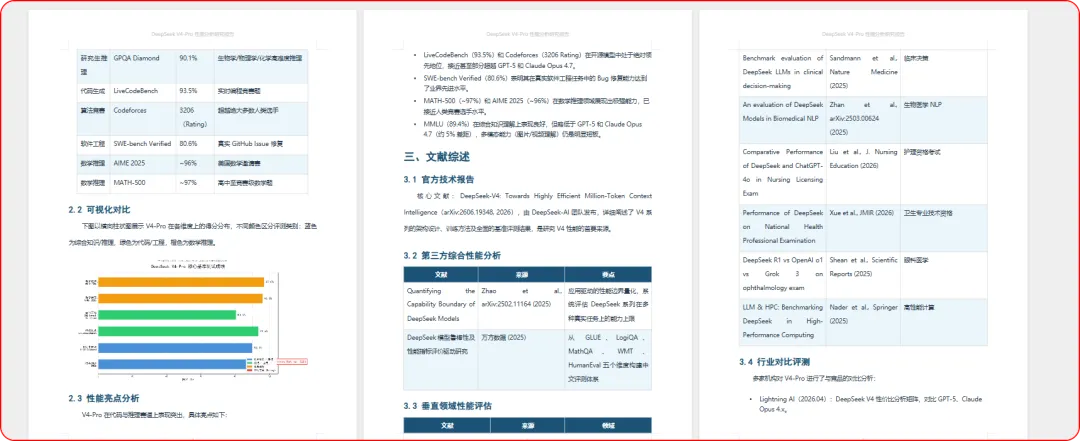
Task: Click the 'Sandmann et al., Nature Medicine' cell
Action: tap(864, 72)
